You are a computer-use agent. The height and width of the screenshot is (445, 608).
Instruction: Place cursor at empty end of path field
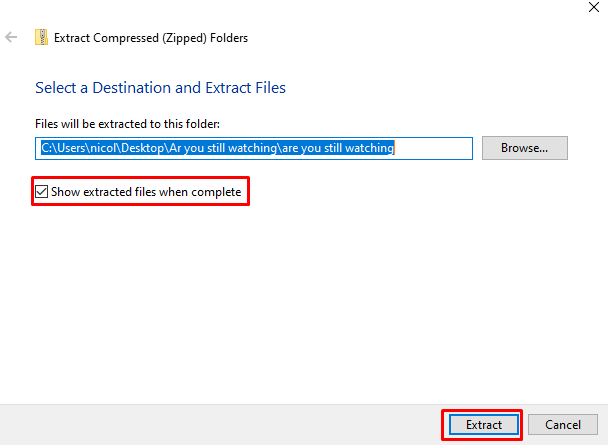[x=435, y=148]
